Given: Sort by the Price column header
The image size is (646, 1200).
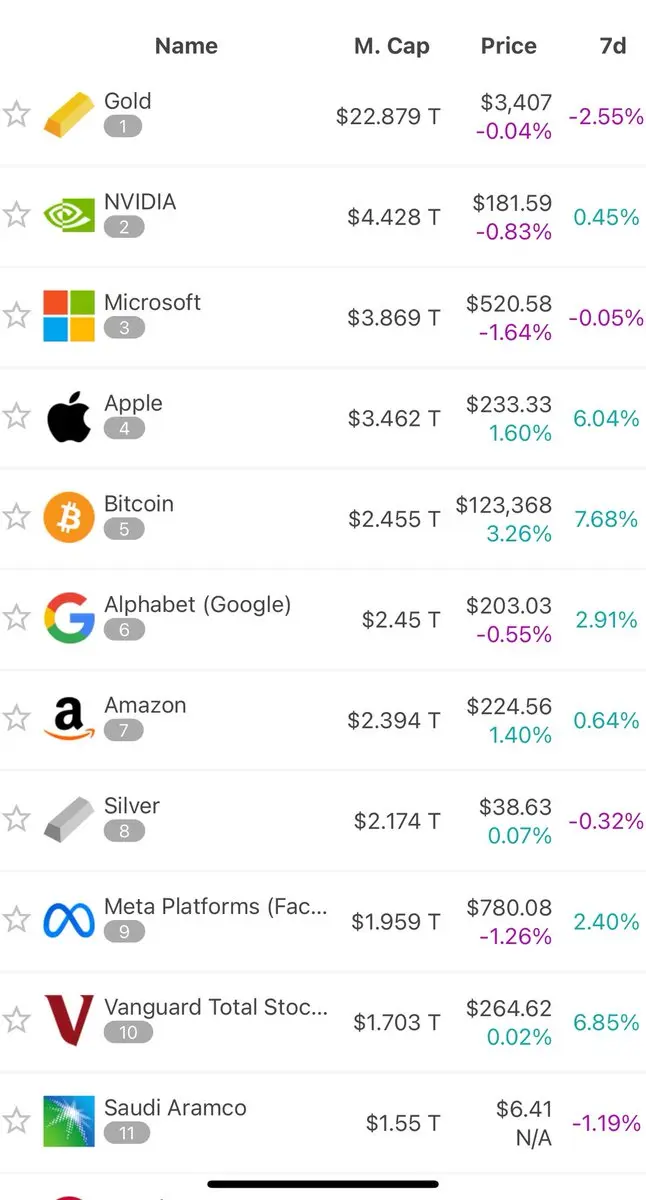Looking at the screenshot, I should point(508,46).
